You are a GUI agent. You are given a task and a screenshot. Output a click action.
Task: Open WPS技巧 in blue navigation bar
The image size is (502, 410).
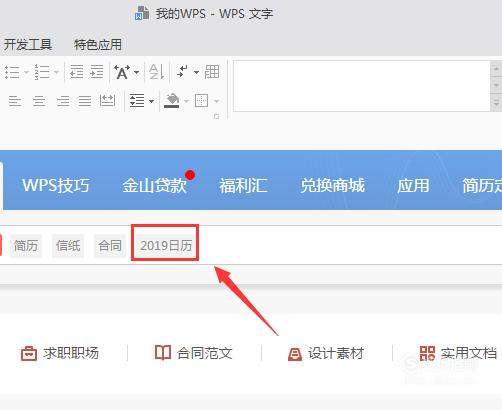point(56,185)
